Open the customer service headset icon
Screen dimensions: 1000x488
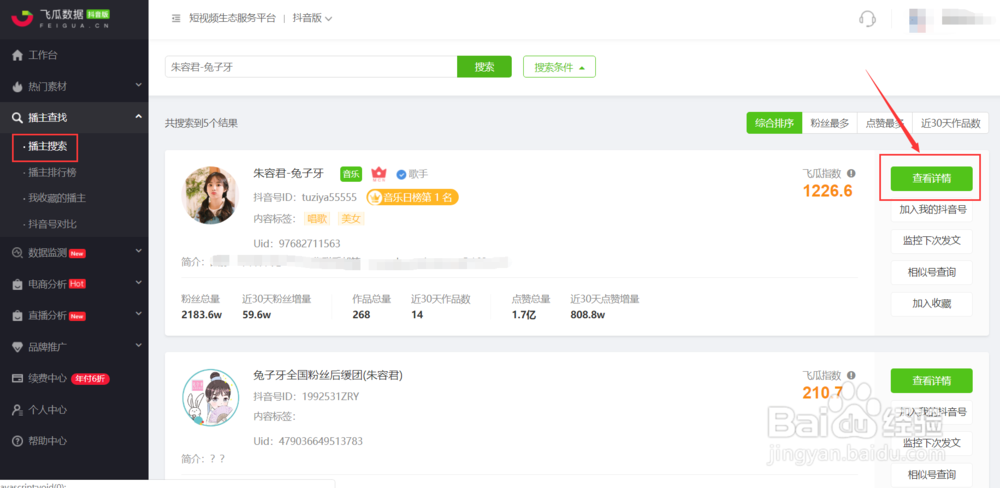(867, 18)
